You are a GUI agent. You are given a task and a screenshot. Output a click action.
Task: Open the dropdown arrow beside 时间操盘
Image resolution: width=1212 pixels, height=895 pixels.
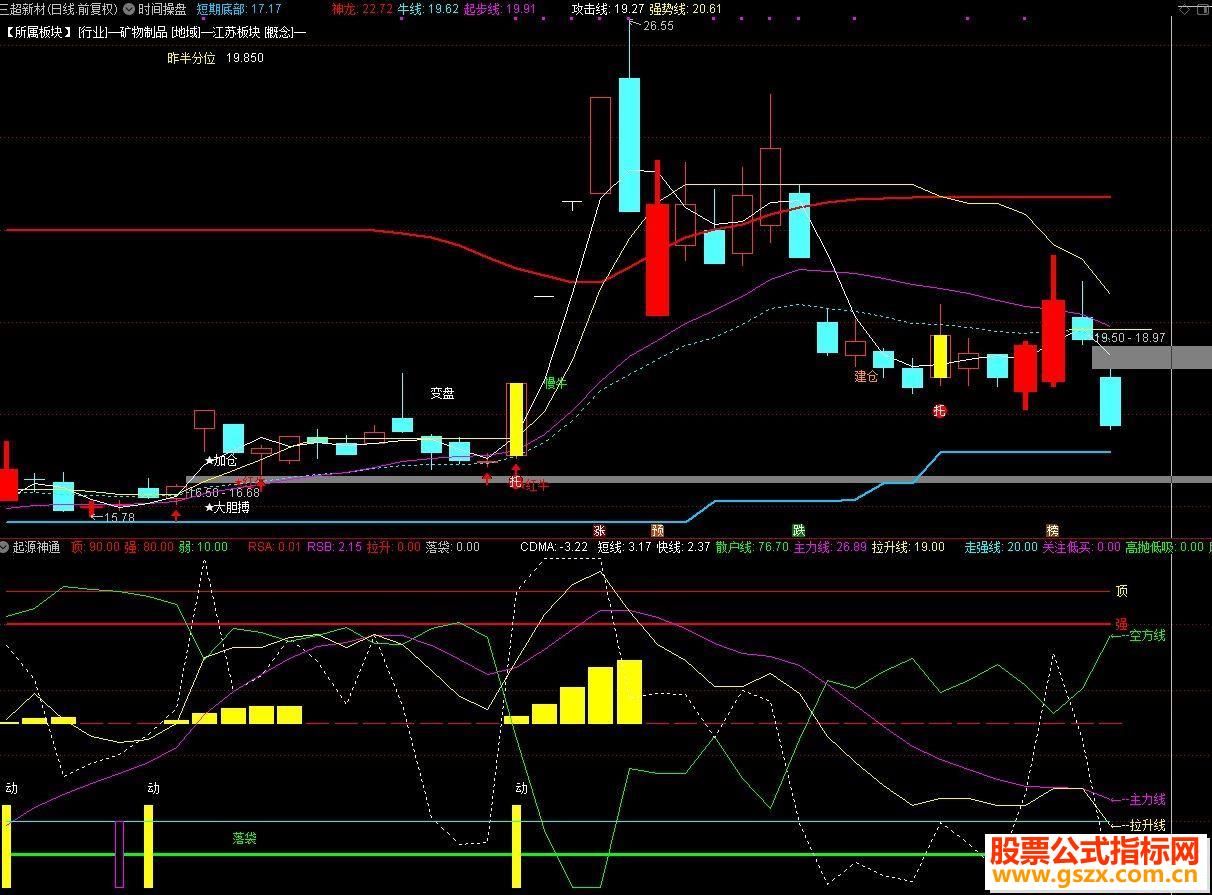[129, 9]
